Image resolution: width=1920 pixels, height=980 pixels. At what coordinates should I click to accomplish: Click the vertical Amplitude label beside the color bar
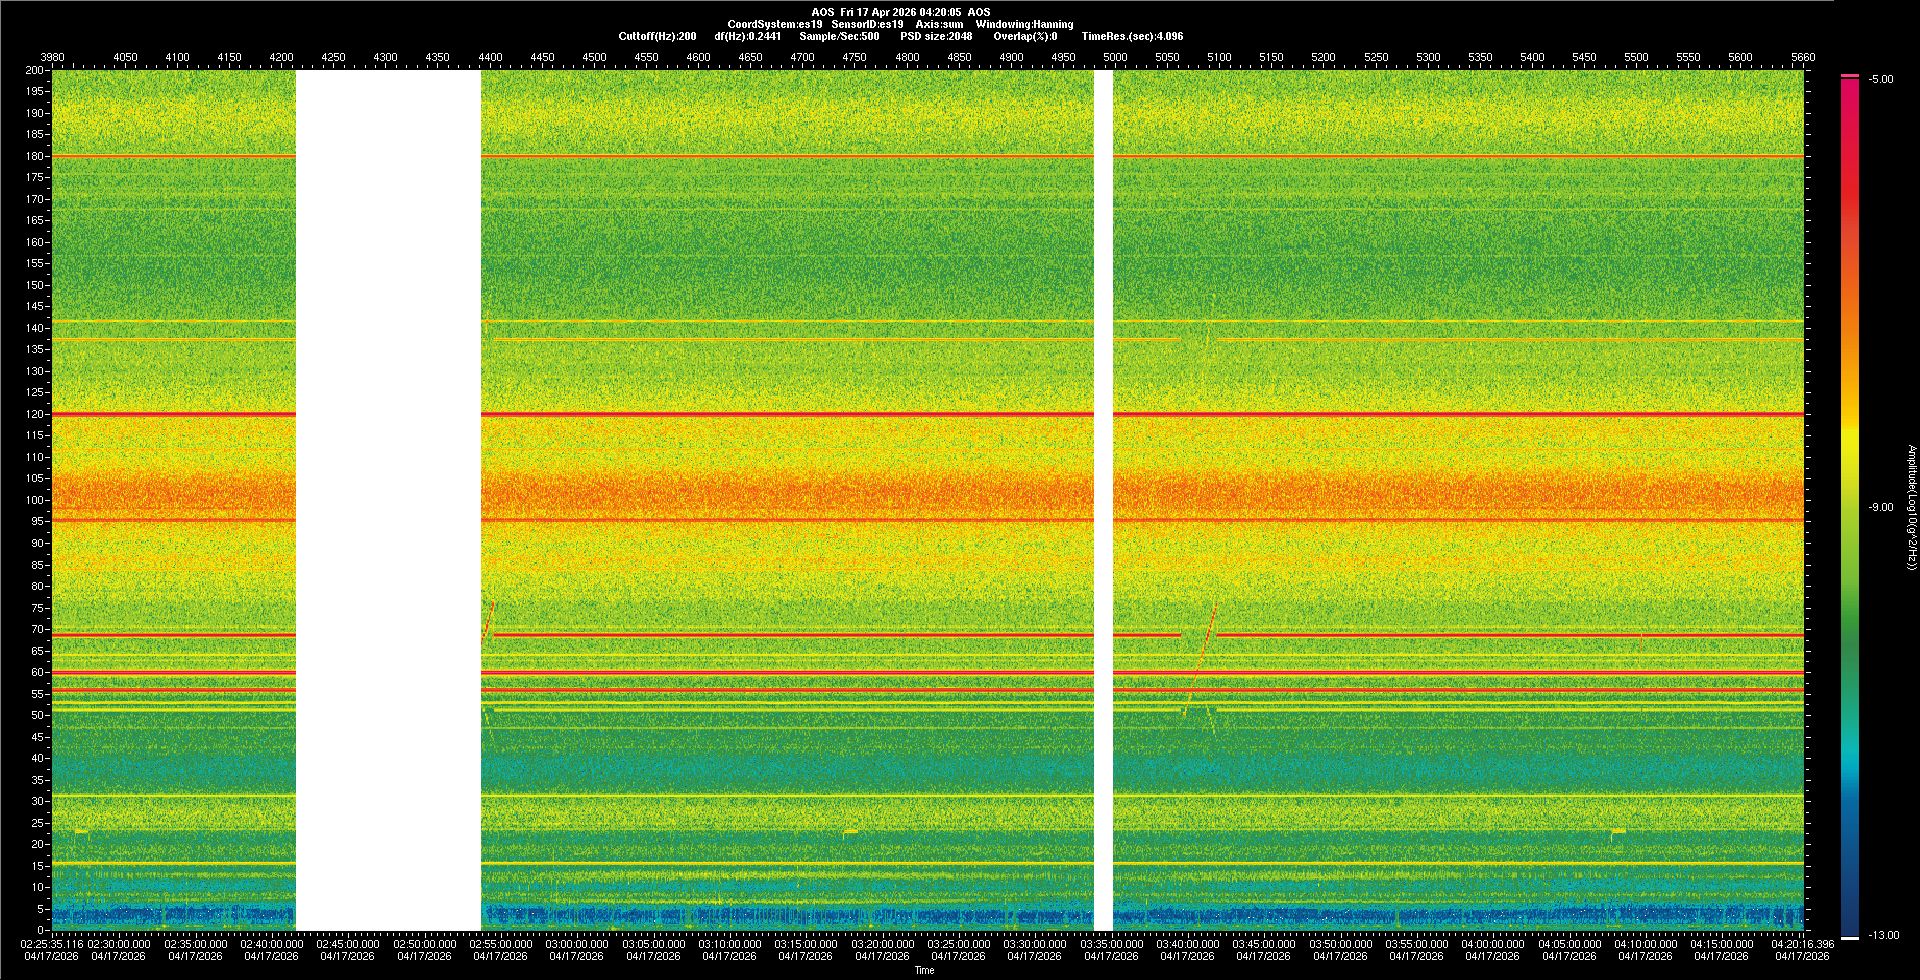coord(1911,507)
